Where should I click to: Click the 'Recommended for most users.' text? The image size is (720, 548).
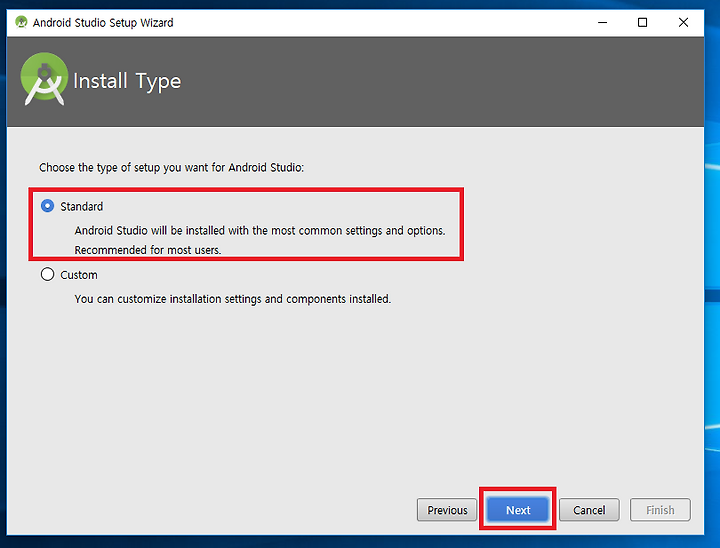pyautogui.click(x=148, y=250)
